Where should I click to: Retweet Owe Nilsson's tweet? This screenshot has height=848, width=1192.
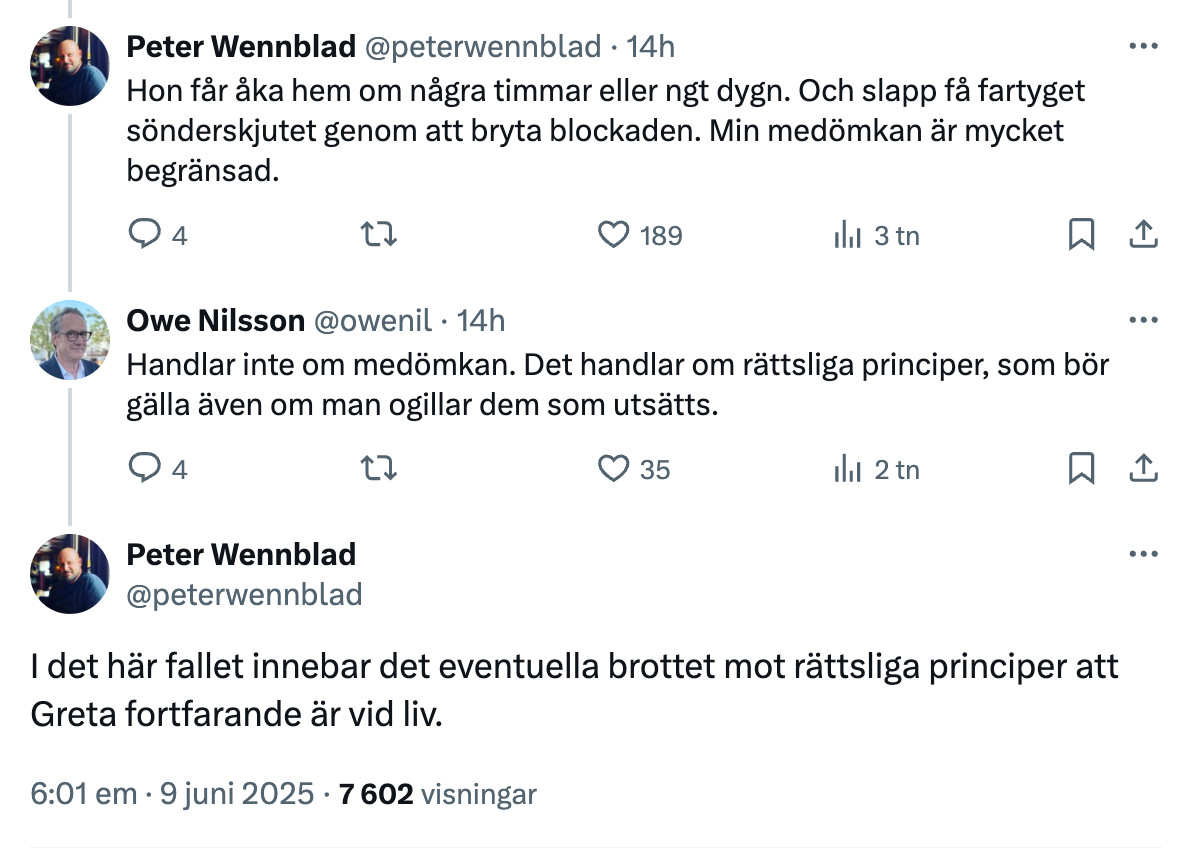coord(378,468)
